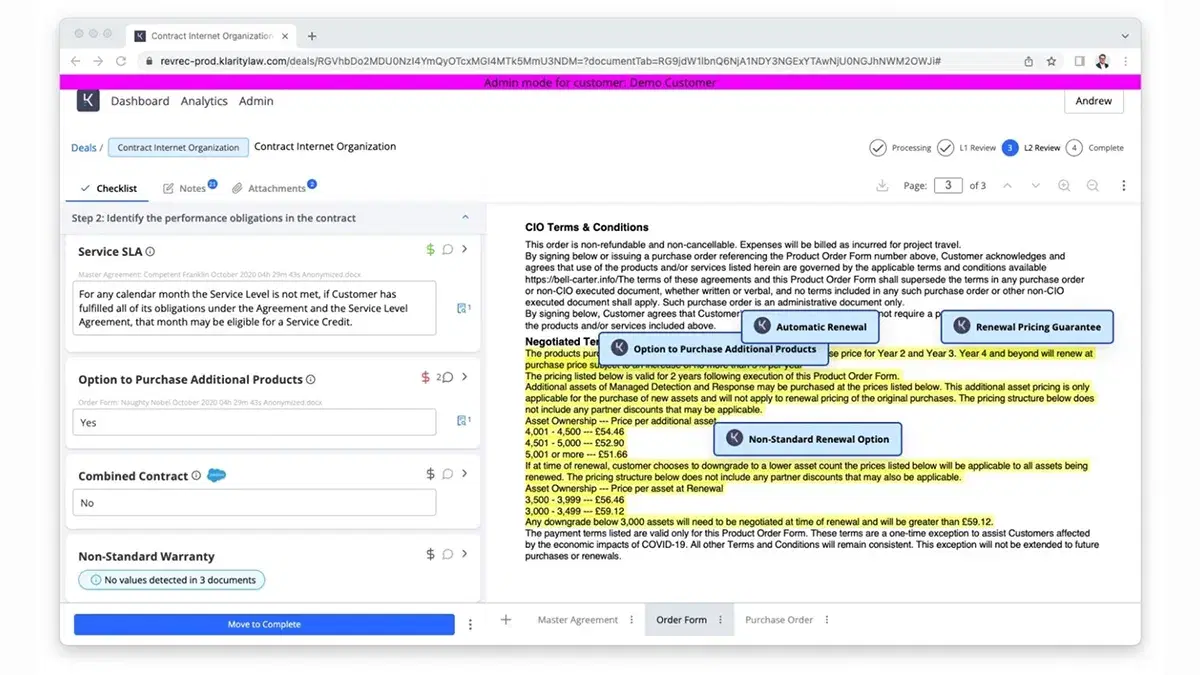Open the Purchase Order document tab

779,620
